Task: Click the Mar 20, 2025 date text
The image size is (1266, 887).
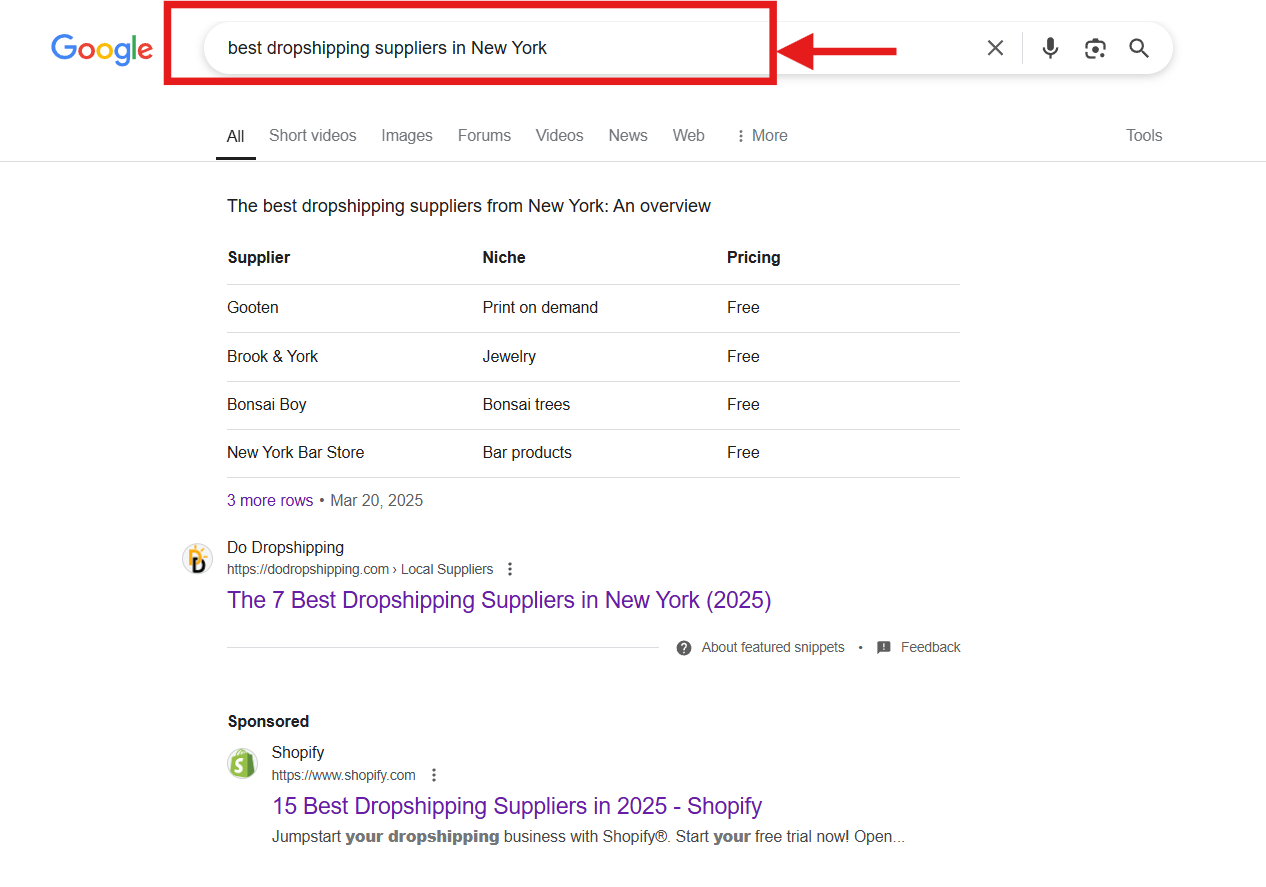Action: 377,500
